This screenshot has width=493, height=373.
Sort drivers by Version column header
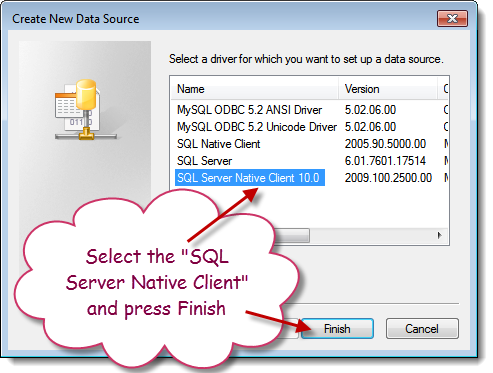(388, 89)
